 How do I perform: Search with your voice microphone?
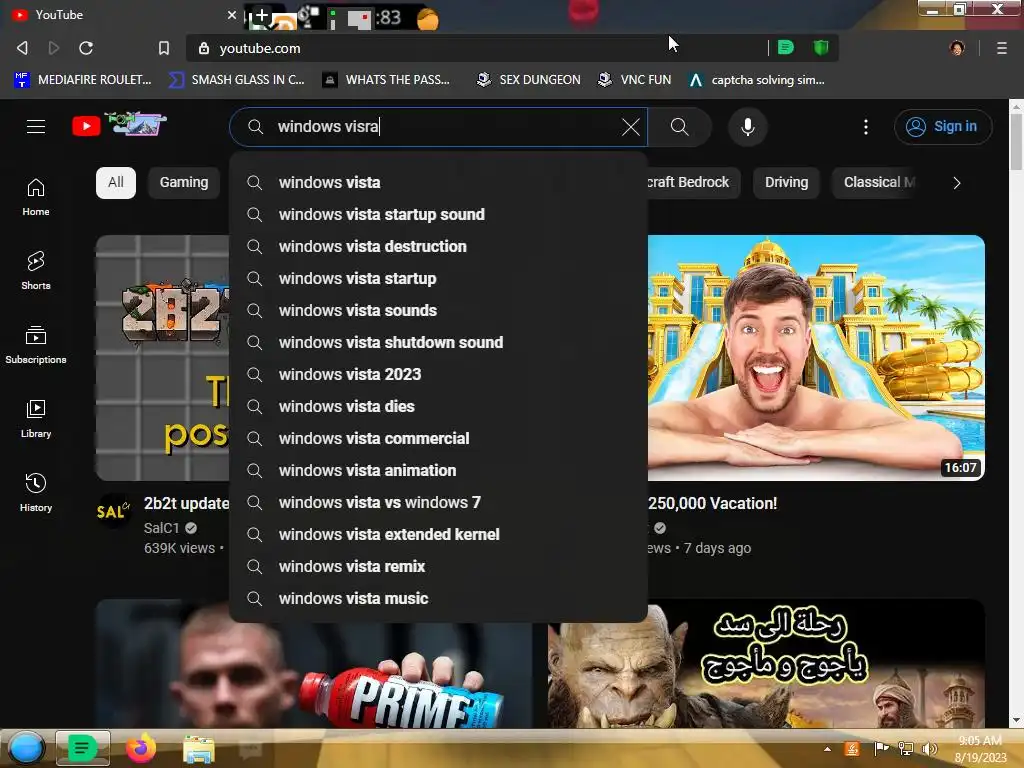(x=748, y=127)
